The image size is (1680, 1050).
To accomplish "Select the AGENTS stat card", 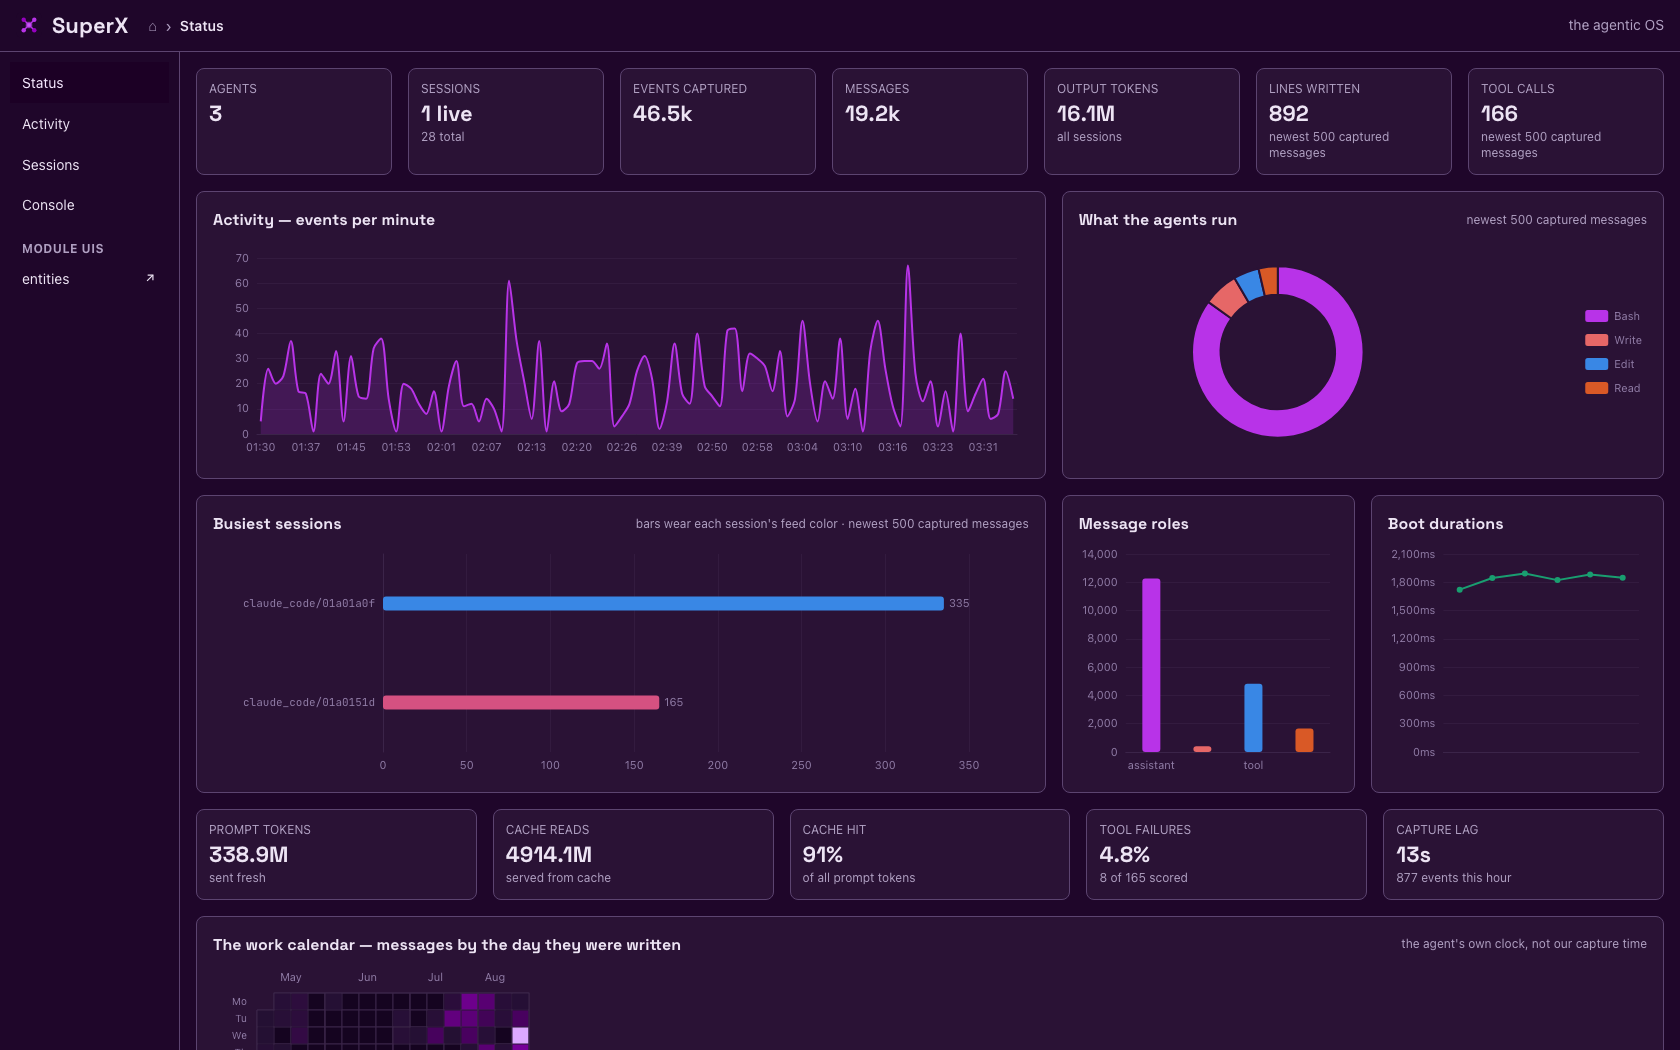I will [294, 121].
